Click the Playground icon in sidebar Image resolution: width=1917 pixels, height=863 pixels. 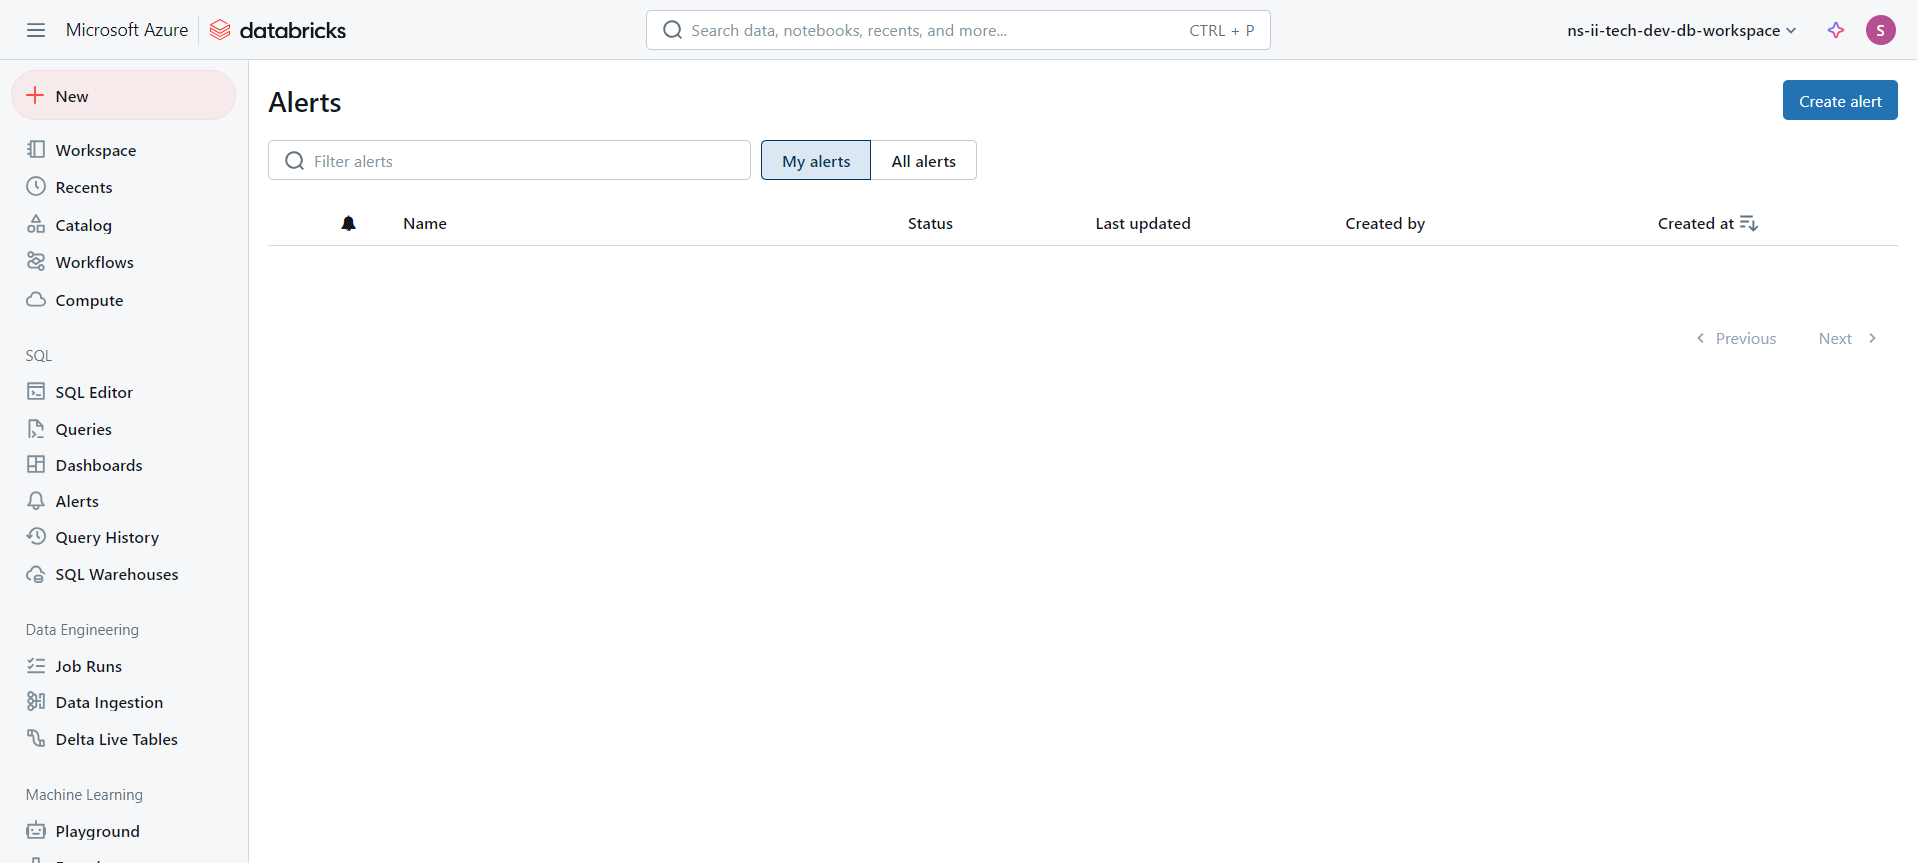point(36,830)
